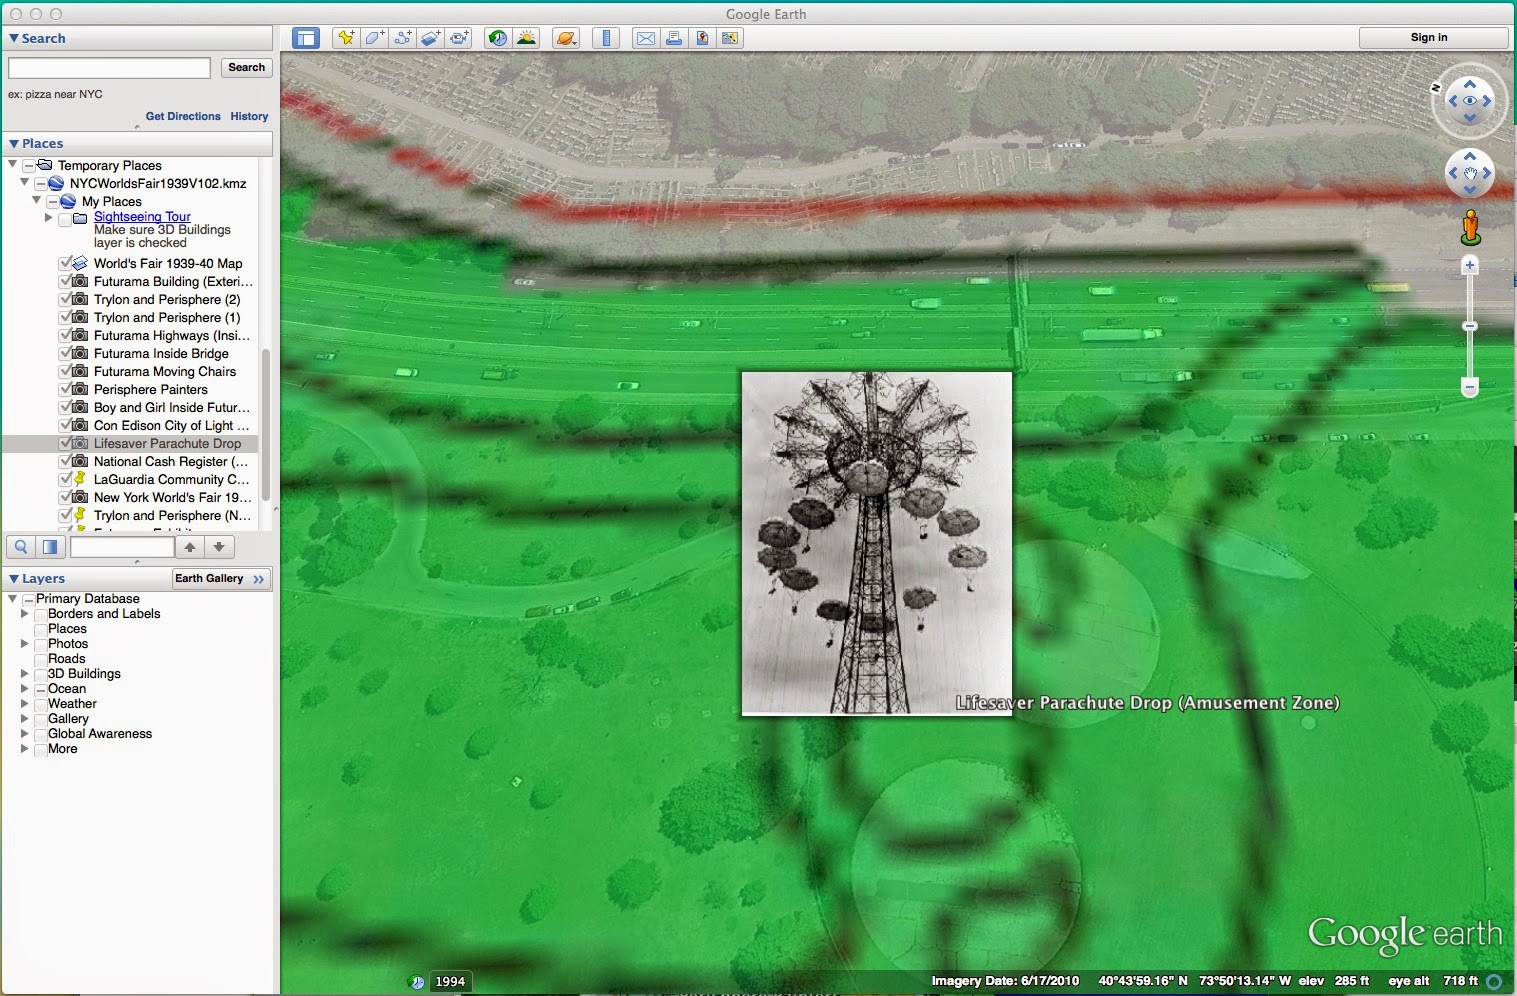Screen dimensions: 1517x996
Task: Click the Sign in button
Action: [1432, 38]
